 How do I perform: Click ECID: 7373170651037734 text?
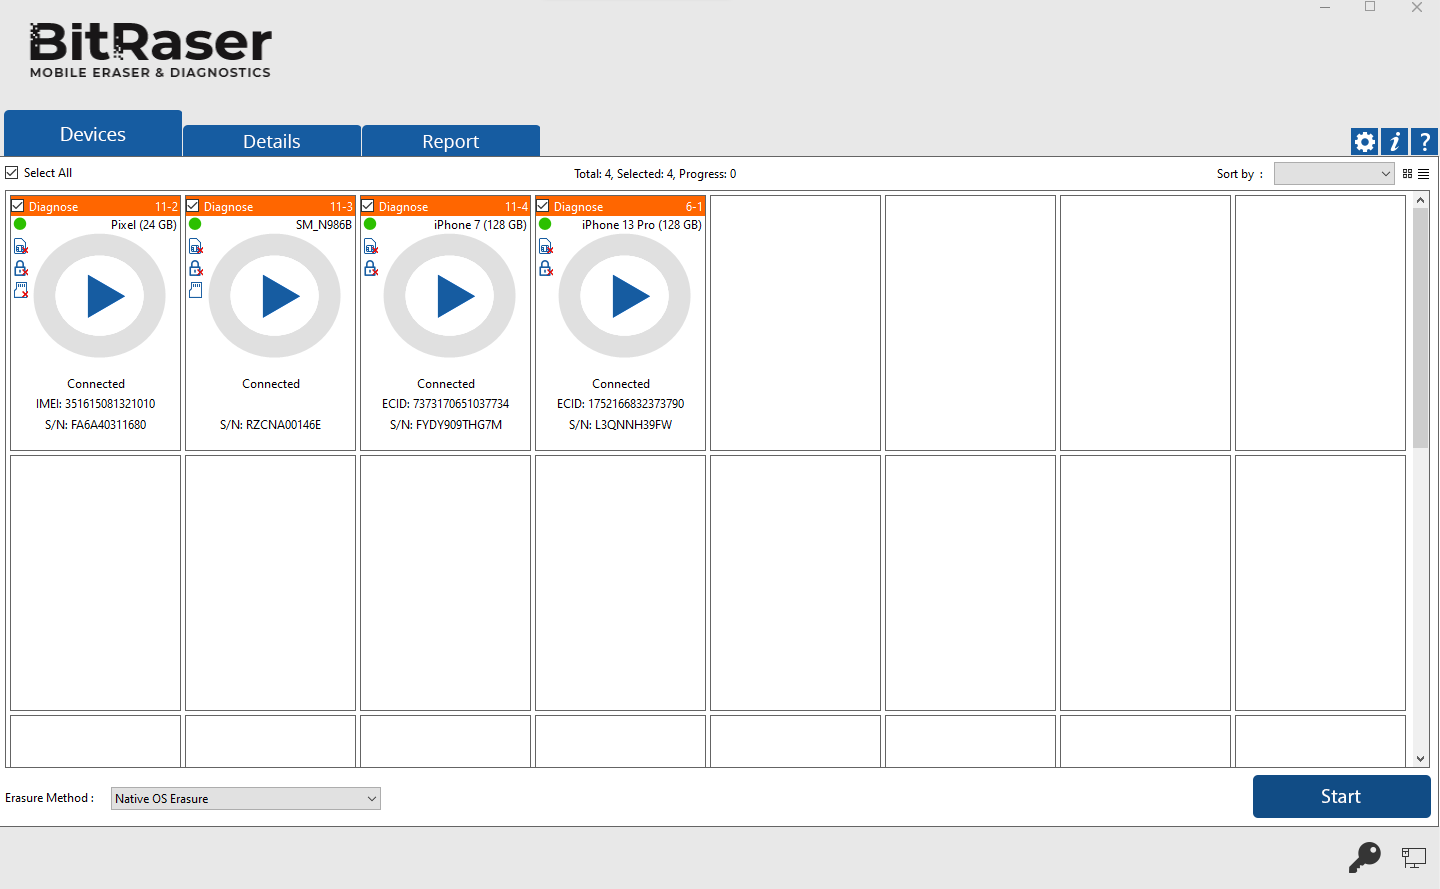pyautogui.click(x=446, y=404)
